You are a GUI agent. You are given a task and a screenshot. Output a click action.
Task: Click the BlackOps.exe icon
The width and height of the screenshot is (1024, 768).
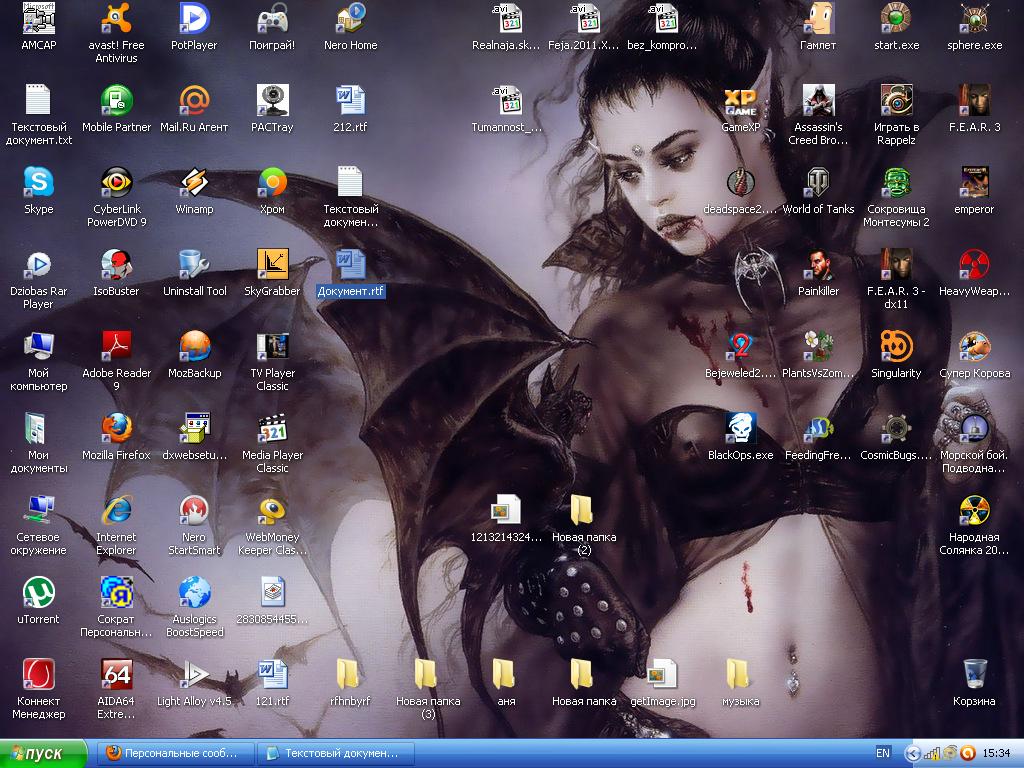[740, 428]
